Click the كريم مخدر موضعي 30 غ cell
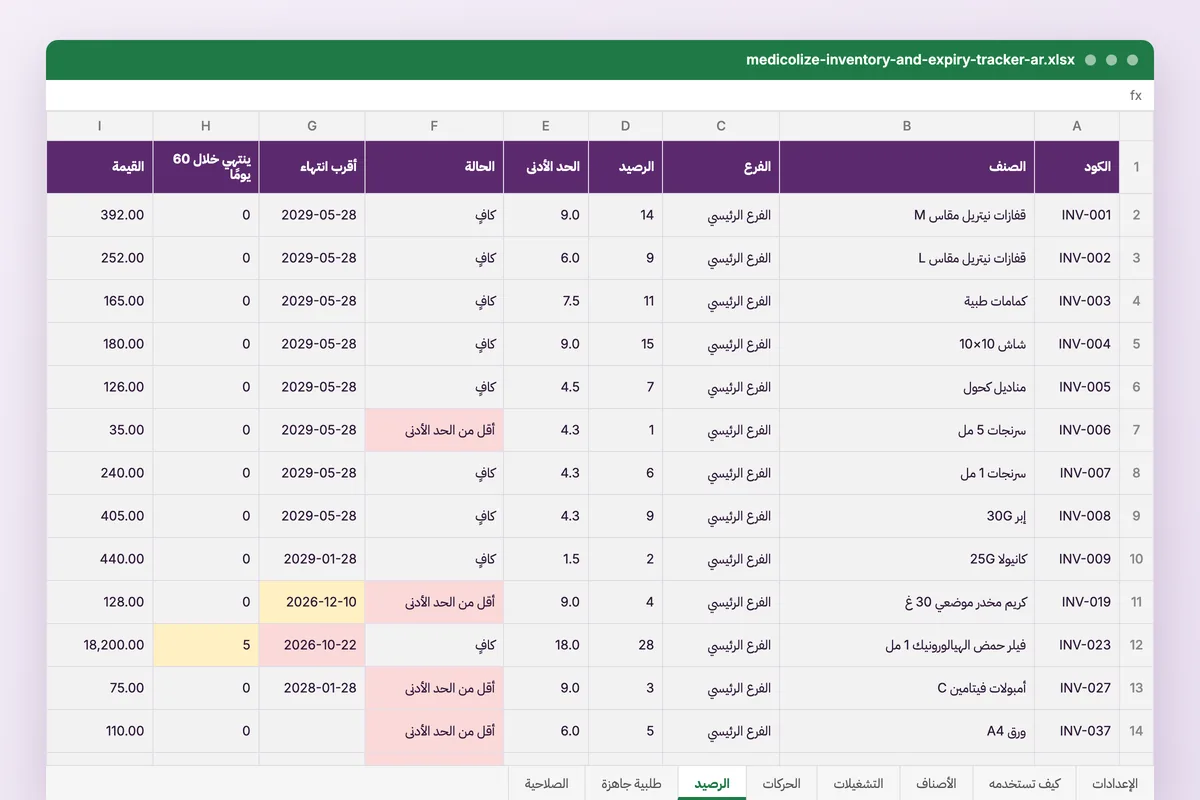1200x800 pixels. (907, 602)
